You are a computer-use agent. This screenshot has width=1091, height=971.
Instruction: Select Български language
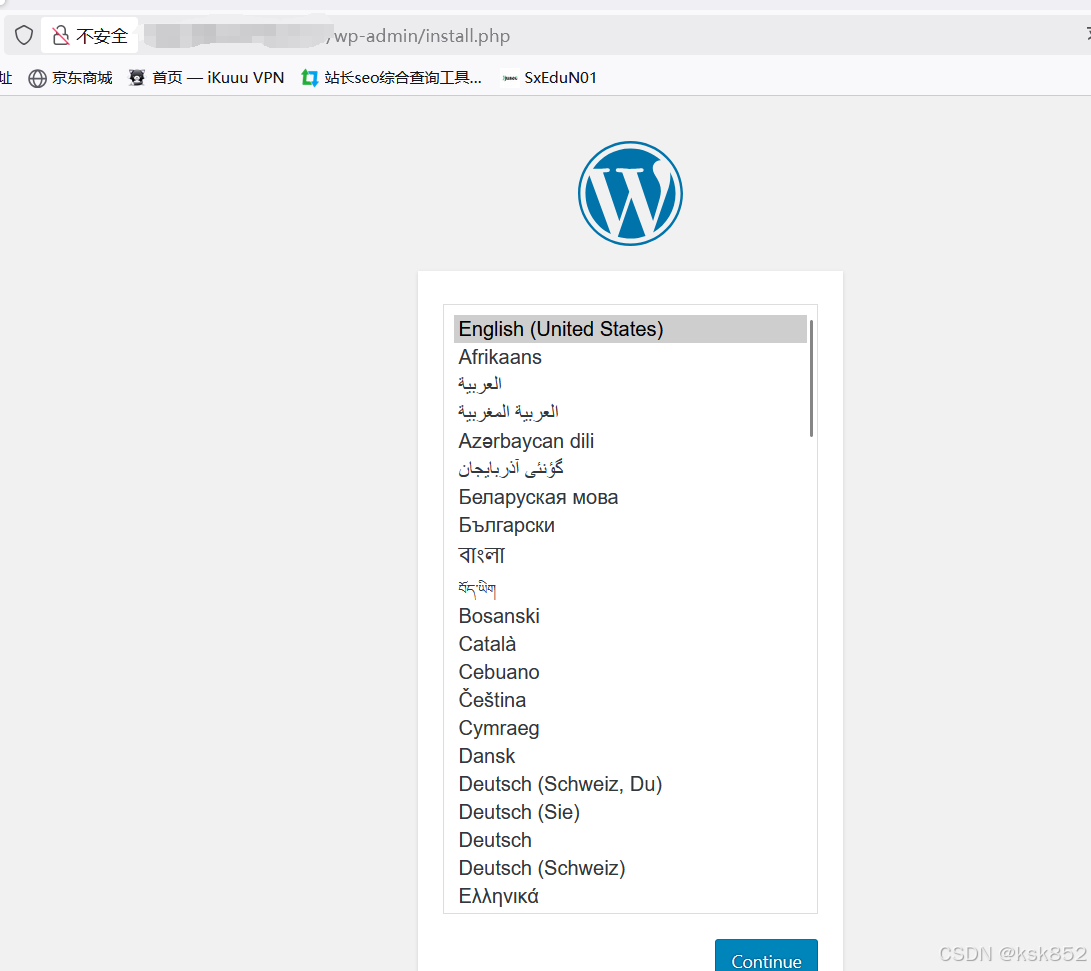pos(630,525)
